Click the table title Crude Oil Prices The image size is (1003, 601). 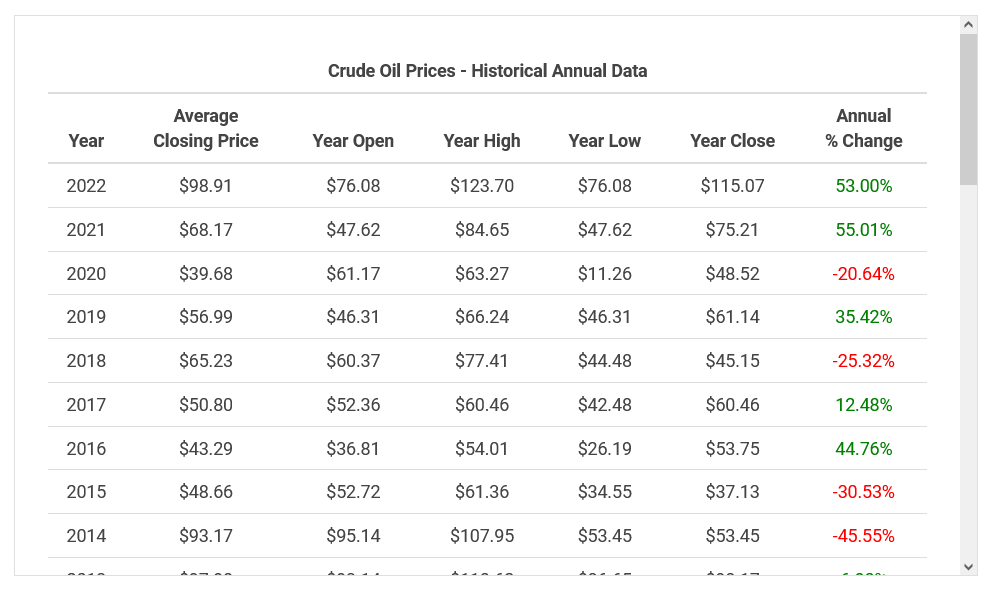[487, 71]
